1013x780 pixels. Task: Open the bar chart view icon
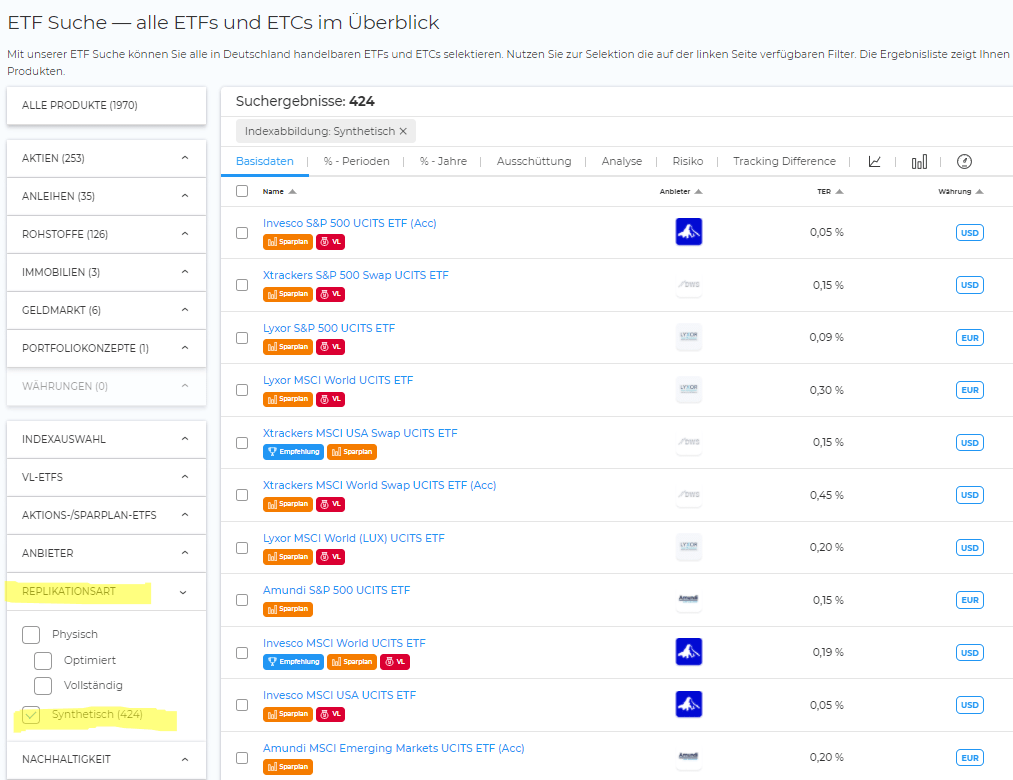pos(919,162)
